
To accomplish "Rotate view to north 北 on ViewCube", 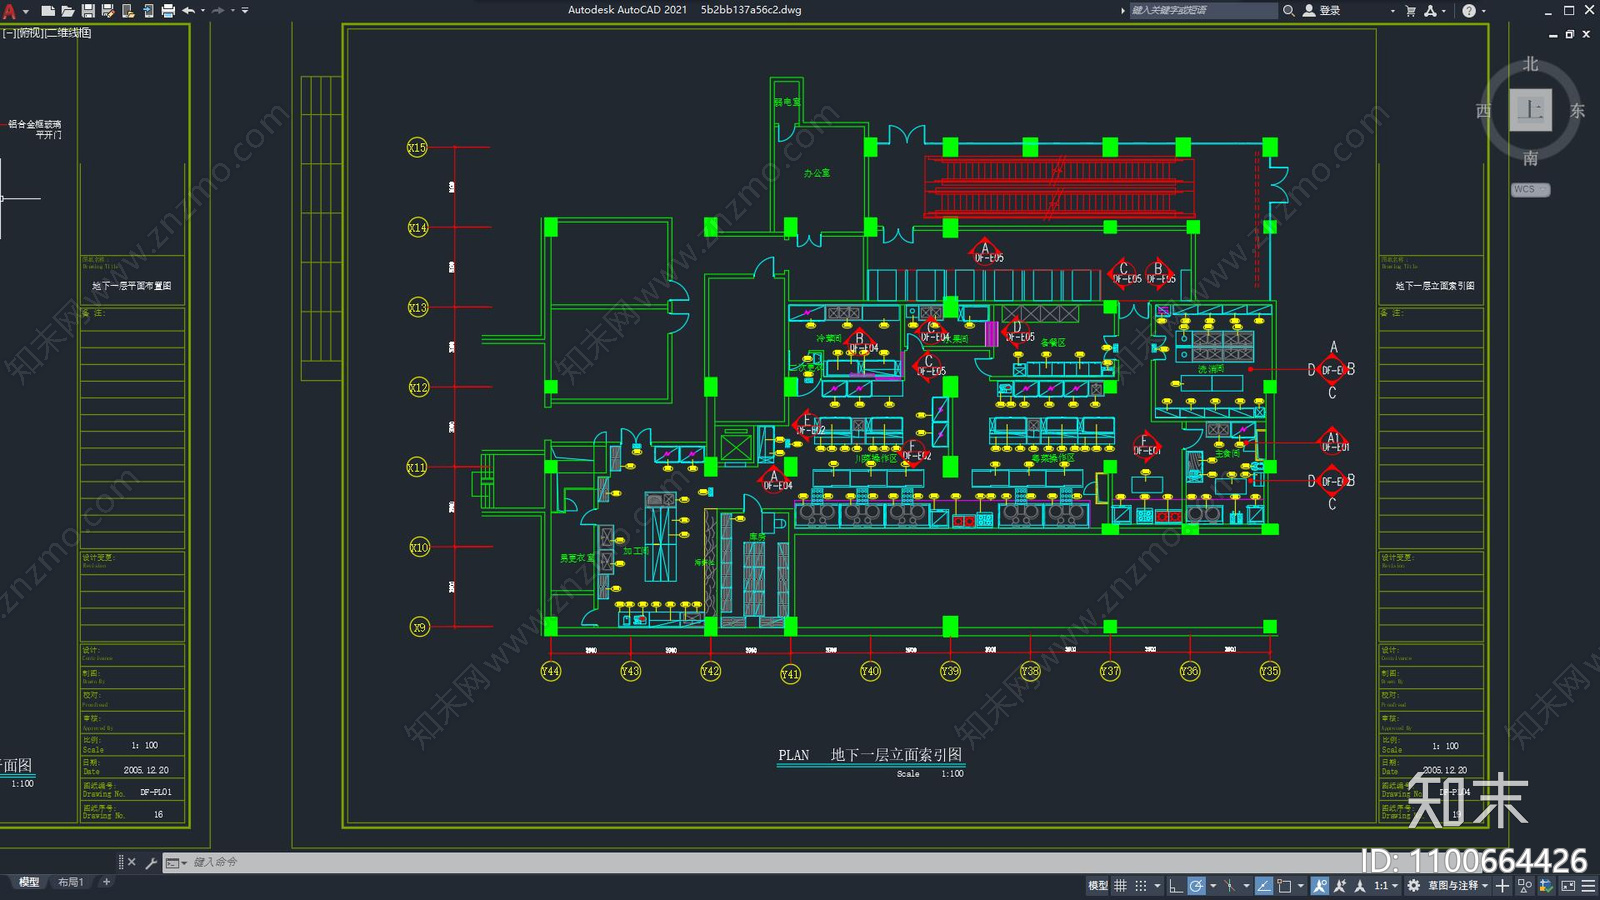I will coord(1530,64).
